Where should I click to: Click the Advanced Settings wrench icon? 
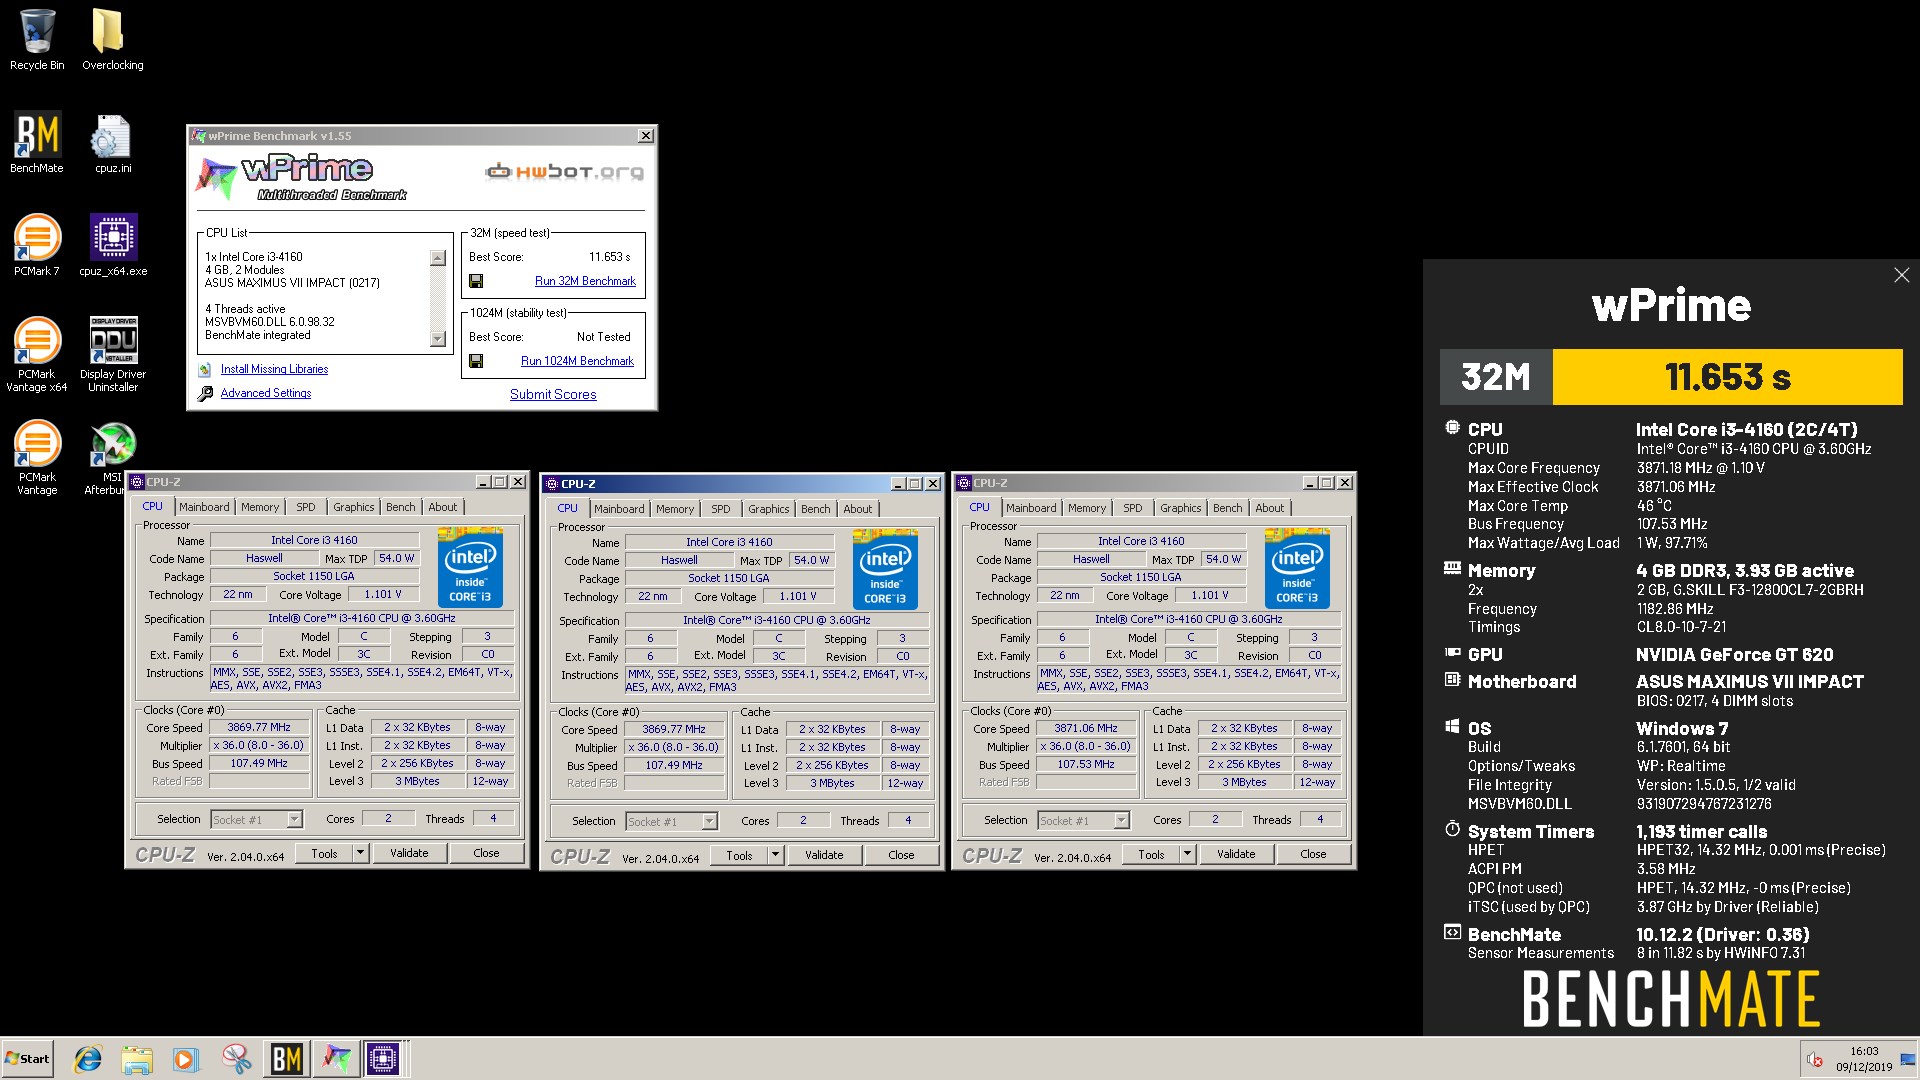click(205, 393)
